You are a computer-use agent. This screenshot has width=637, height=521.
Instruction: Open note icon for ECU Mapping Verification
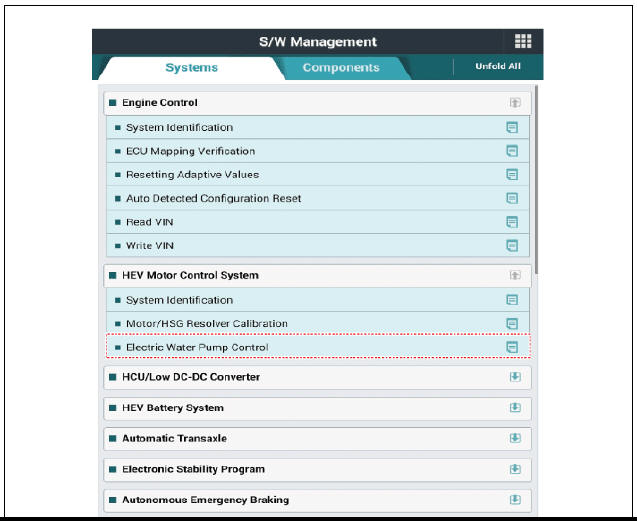[x=512, y=151]
